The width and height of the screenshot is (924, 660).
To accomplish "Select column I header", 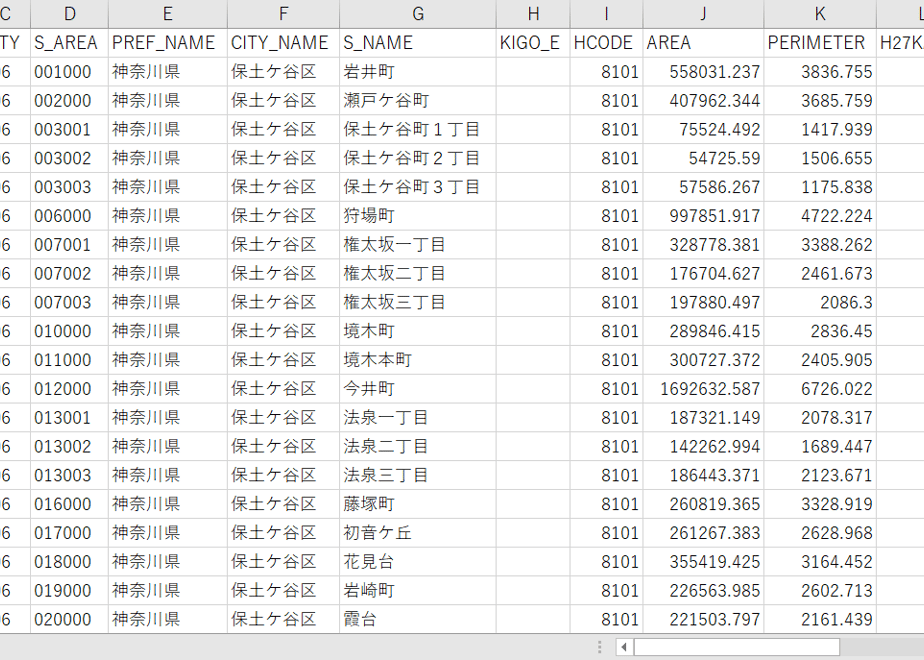I will point(606,14).
